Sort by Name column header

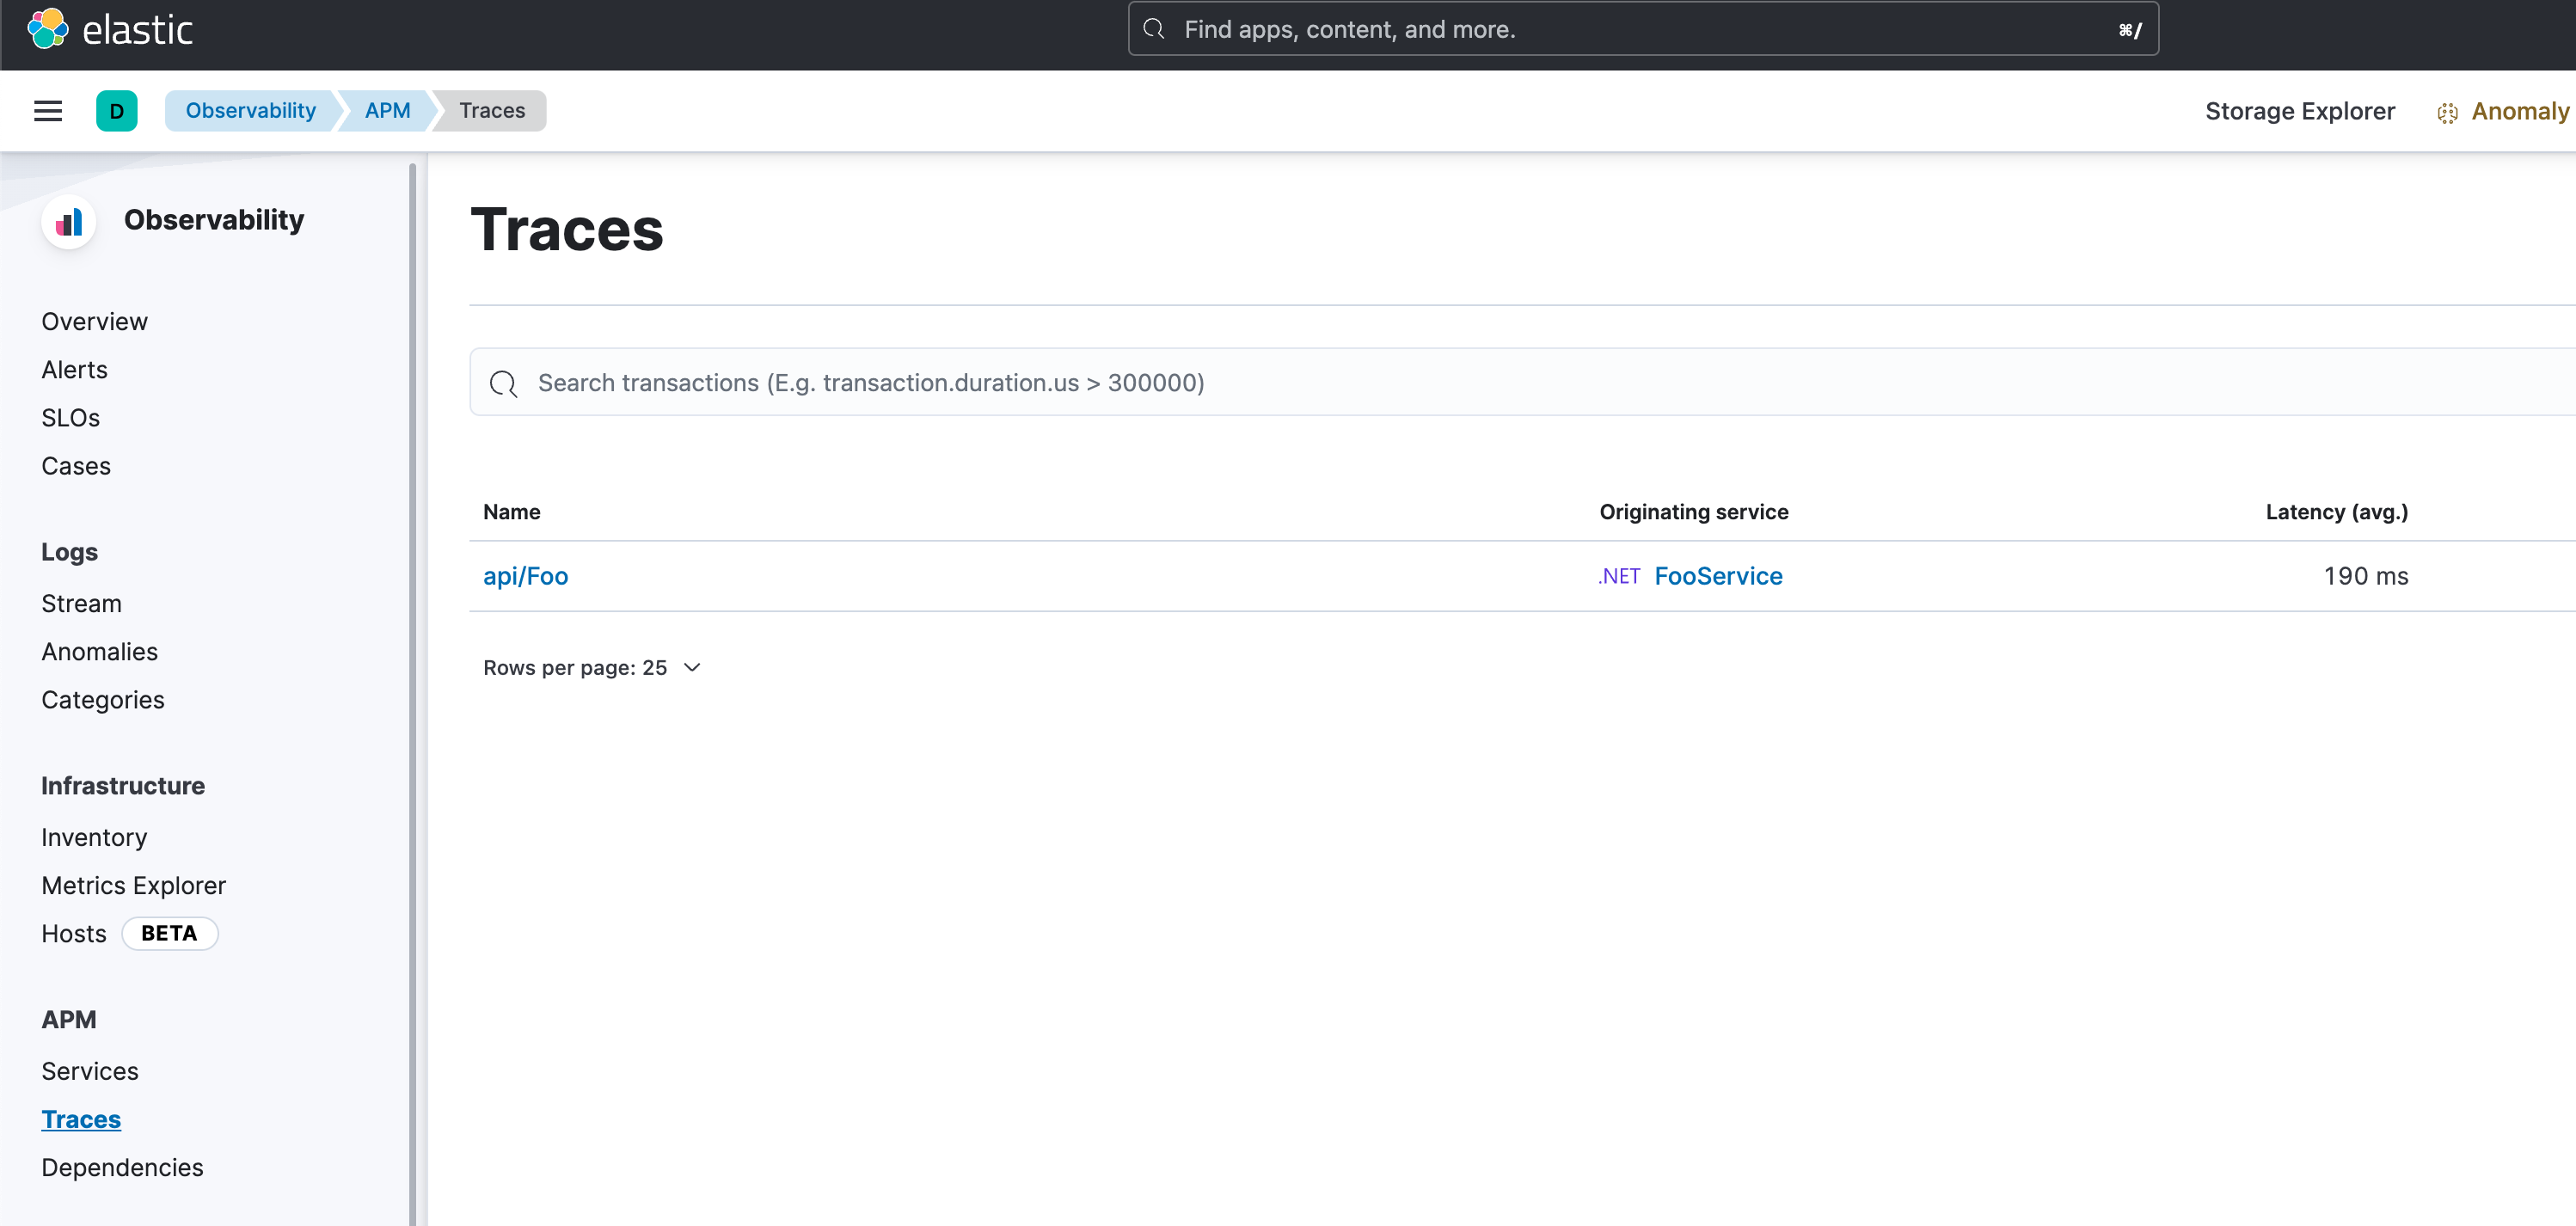(511, 512)
